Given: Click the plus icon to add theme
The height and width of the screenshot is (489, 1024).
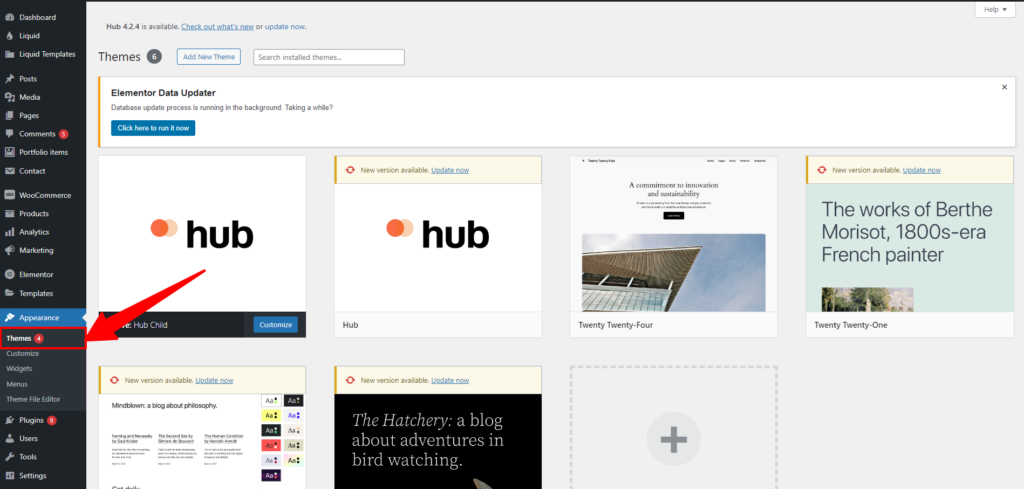Looking at the screenshot, I should pos(673,439).
